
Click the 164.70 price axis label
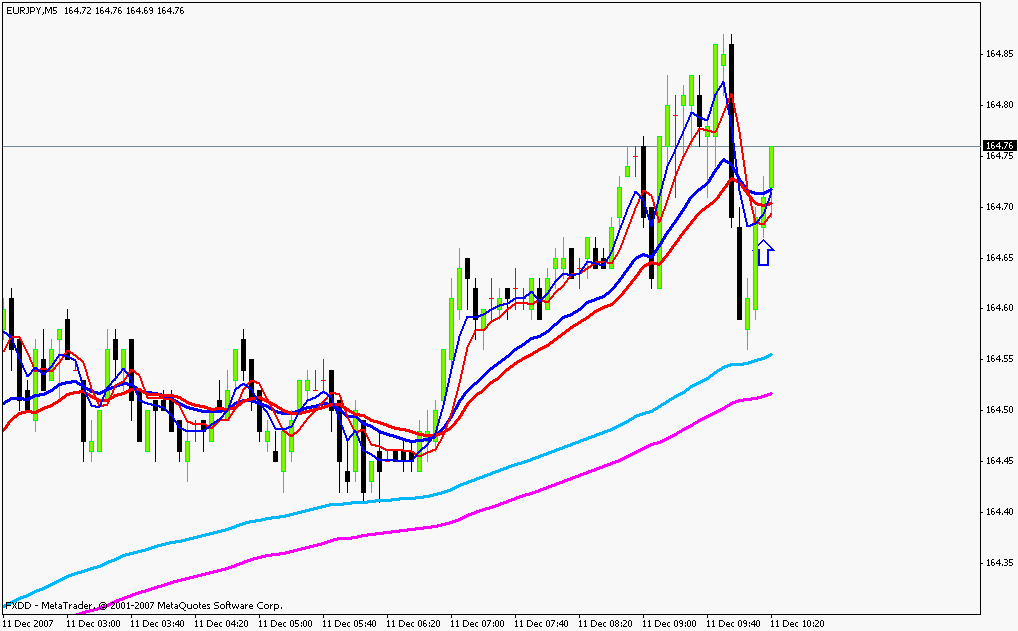click(999, 206)
